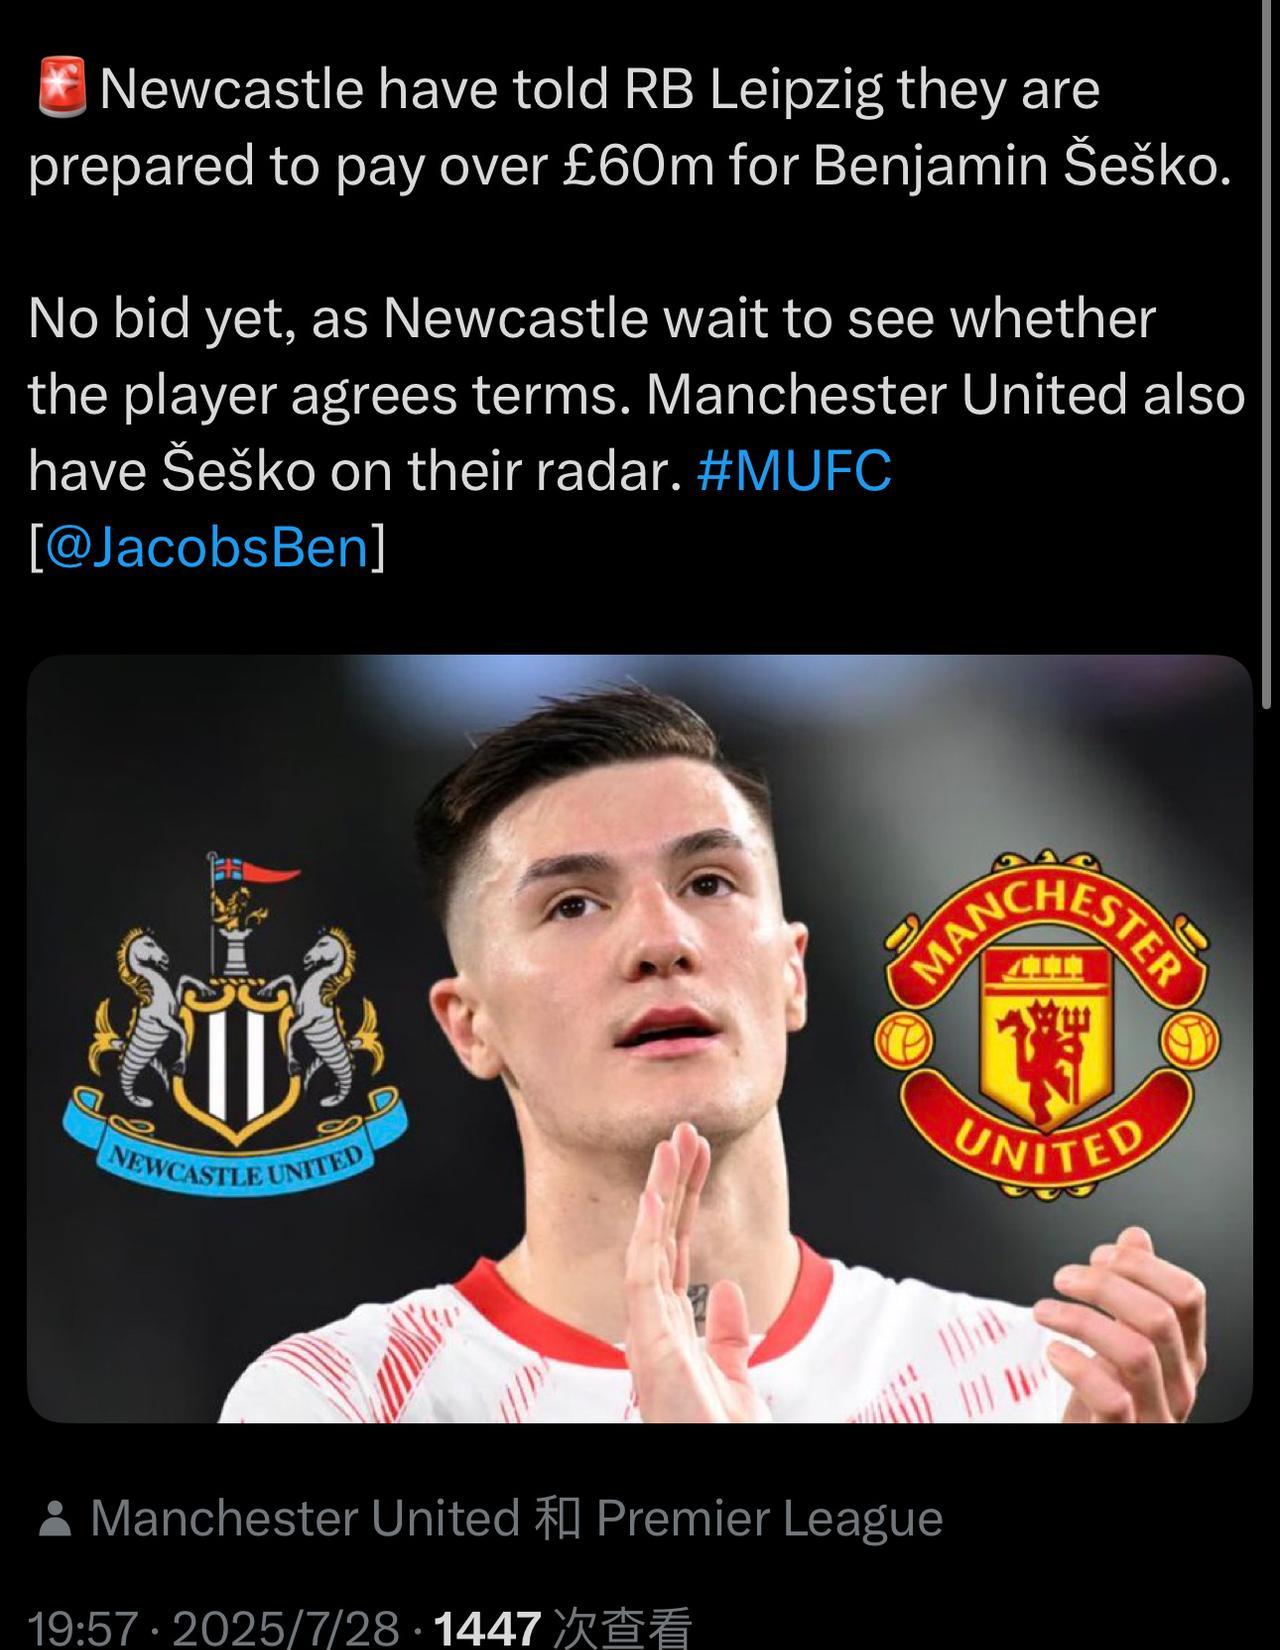Screen dimensions: 1280x1650
Task: Tap the 次查看 views label
Action: pyautogui.click(x=622, y=1629)
